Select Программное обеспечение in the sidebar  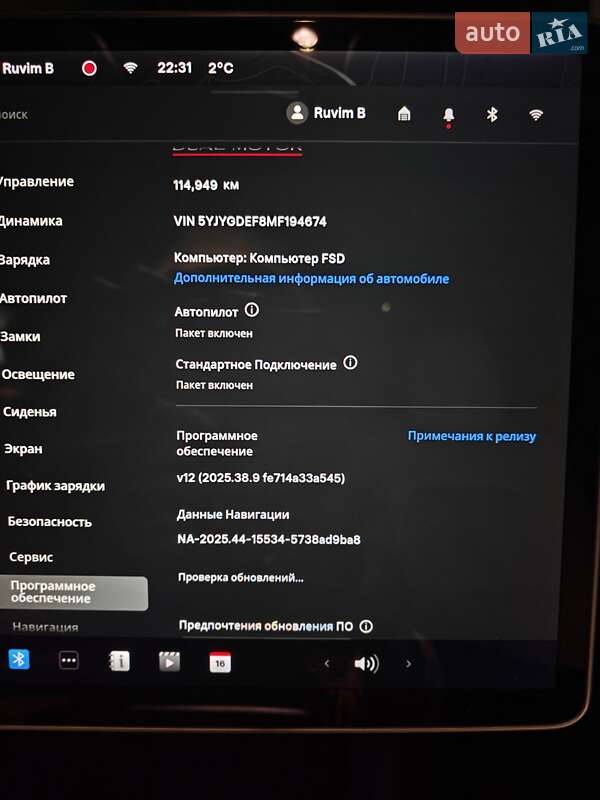[x=74, y=593]
